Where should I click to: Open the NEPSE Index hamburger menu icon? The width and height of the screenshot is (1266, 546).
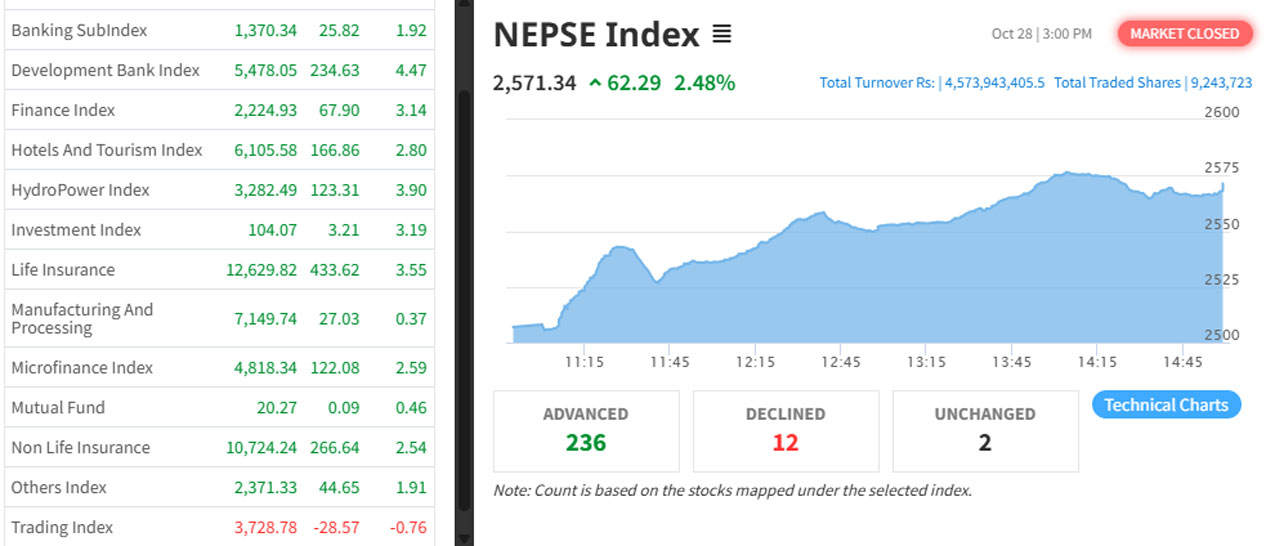(721, 35)
